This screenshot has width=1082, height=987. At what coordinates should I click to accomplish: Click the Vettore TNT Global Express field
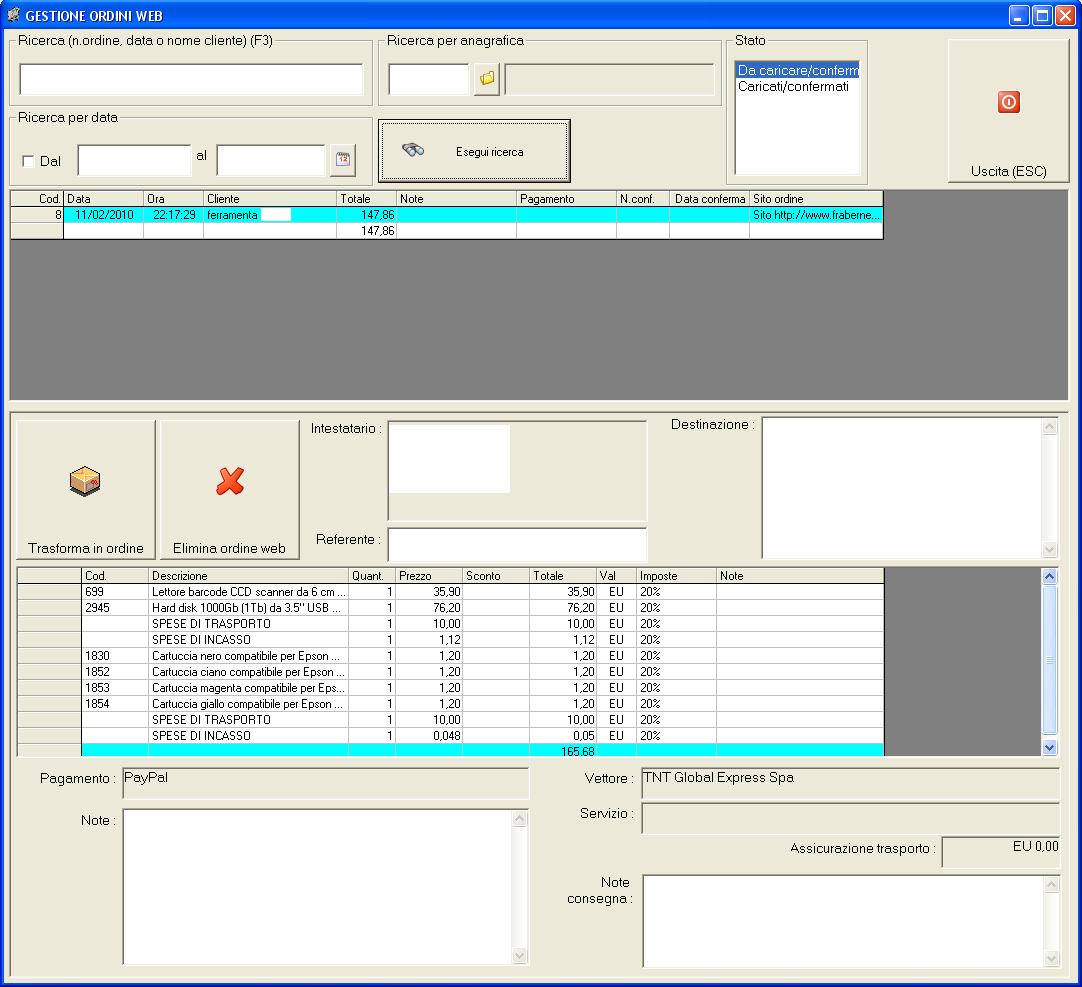850,783
